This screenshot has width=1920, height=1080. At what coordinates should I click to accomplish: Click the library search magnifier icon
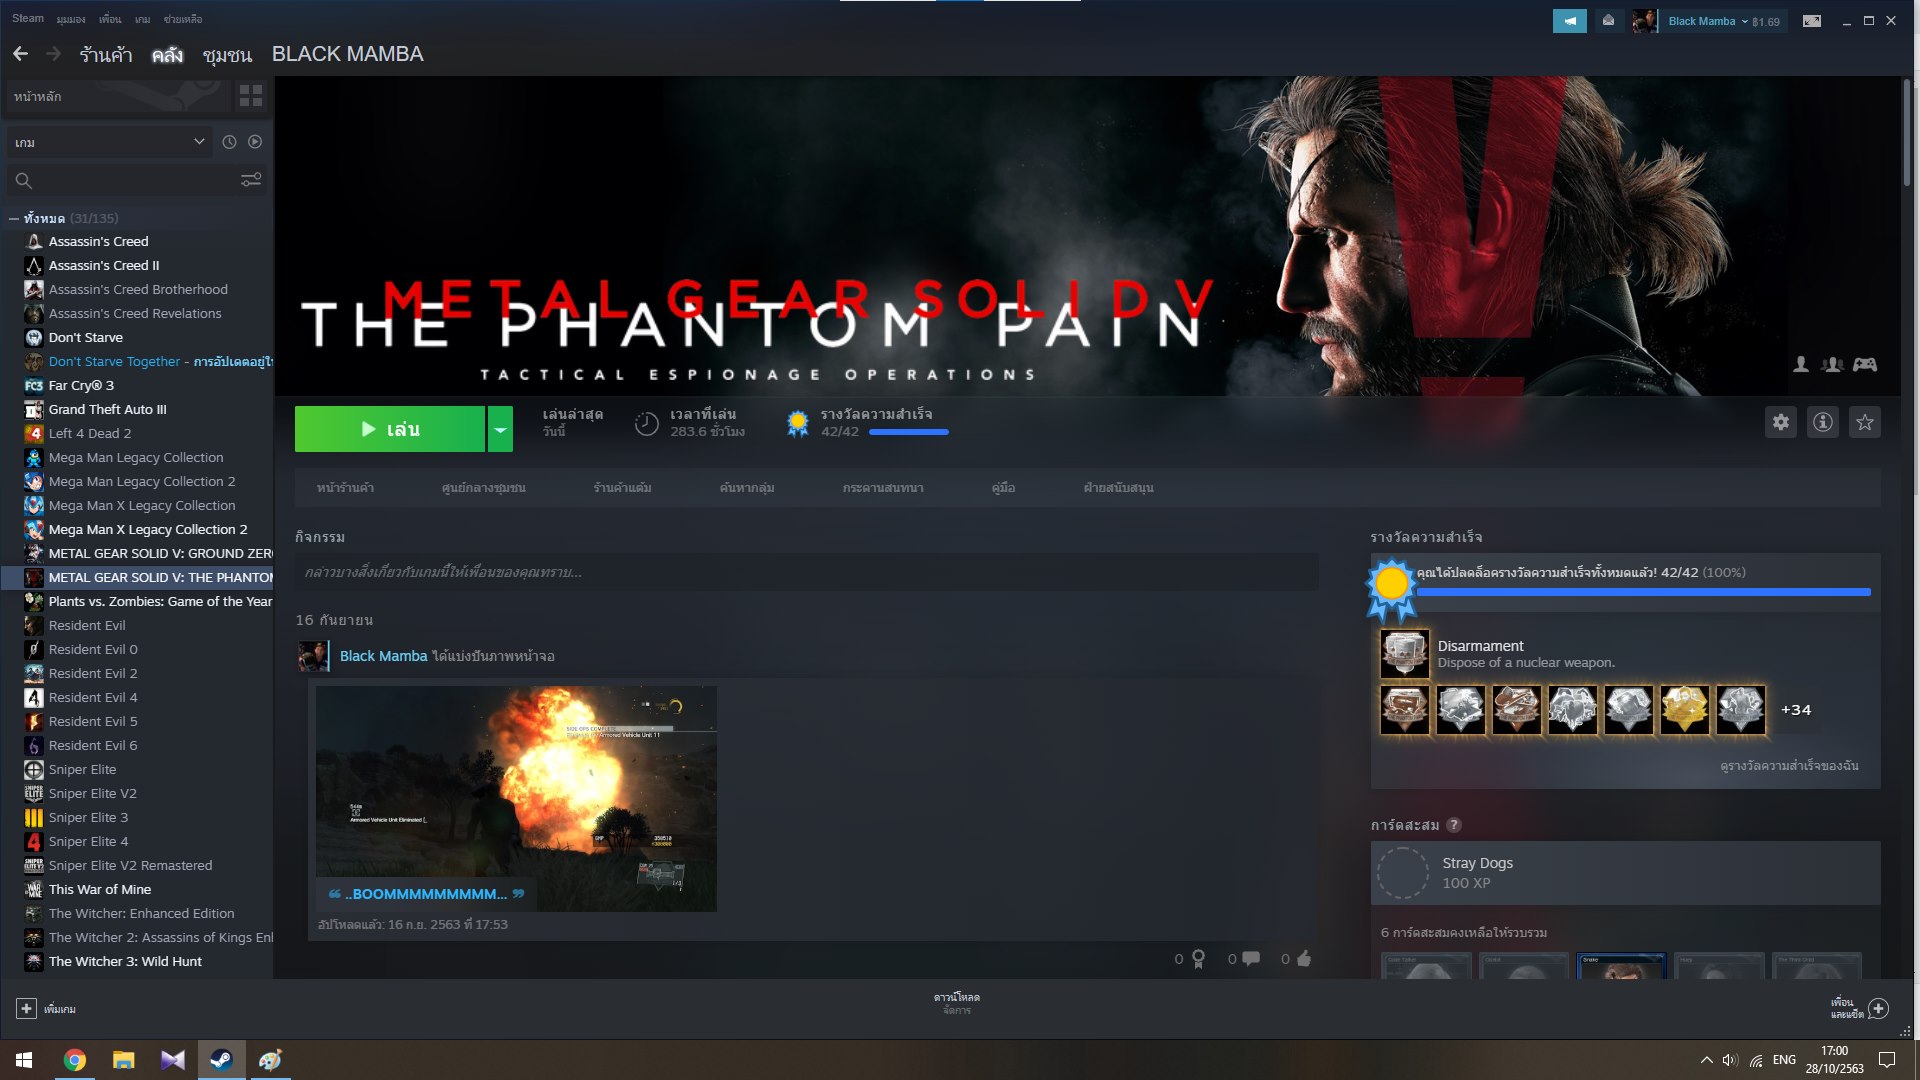[24, 181]
